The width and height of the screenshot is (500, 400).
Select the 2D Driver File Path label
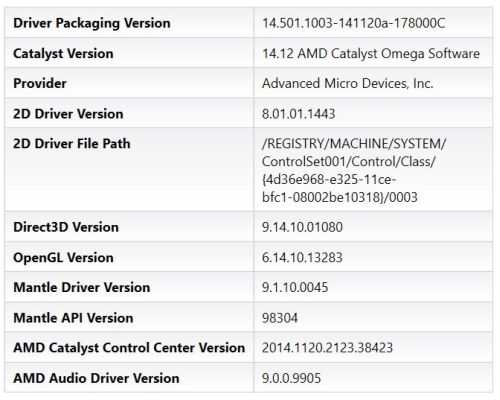[x=72, y=144]
